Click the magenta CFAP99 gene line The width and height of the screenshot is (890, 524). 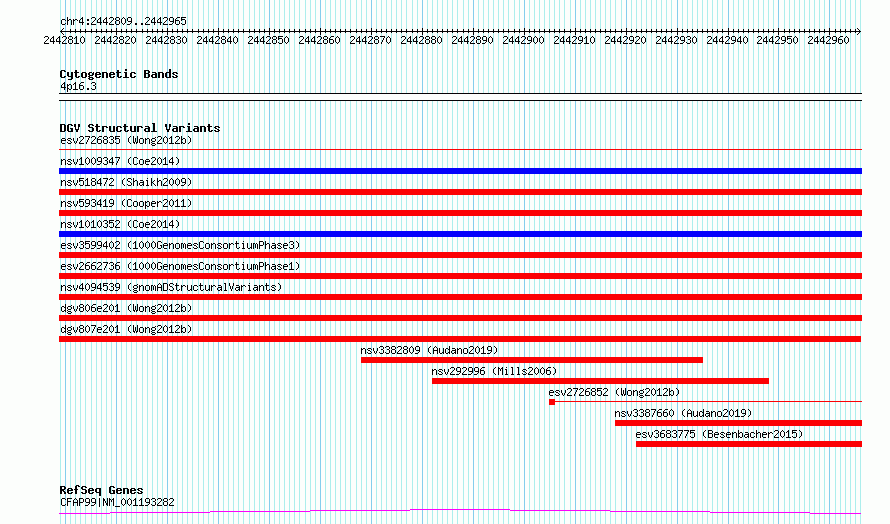tap(460, 512)
